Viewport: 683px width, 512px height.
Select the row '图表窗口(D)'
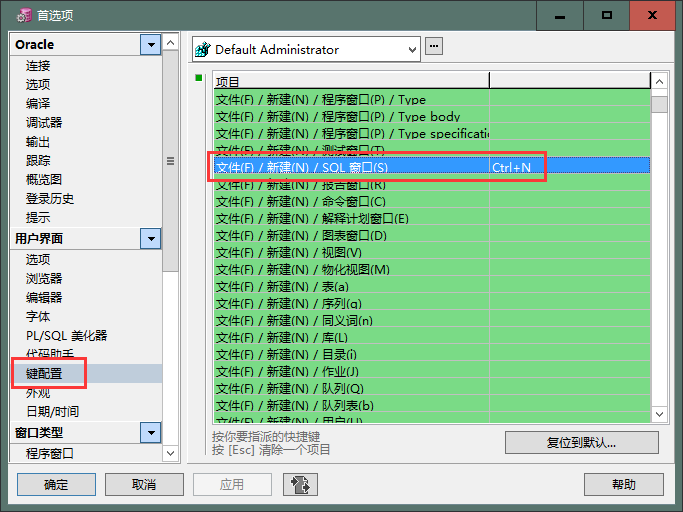coord(432,236)
